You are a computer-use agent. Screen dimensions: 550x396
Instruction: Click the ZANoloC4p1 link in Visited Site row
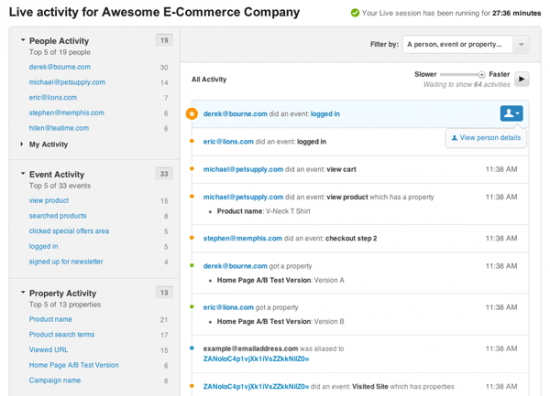256,387
